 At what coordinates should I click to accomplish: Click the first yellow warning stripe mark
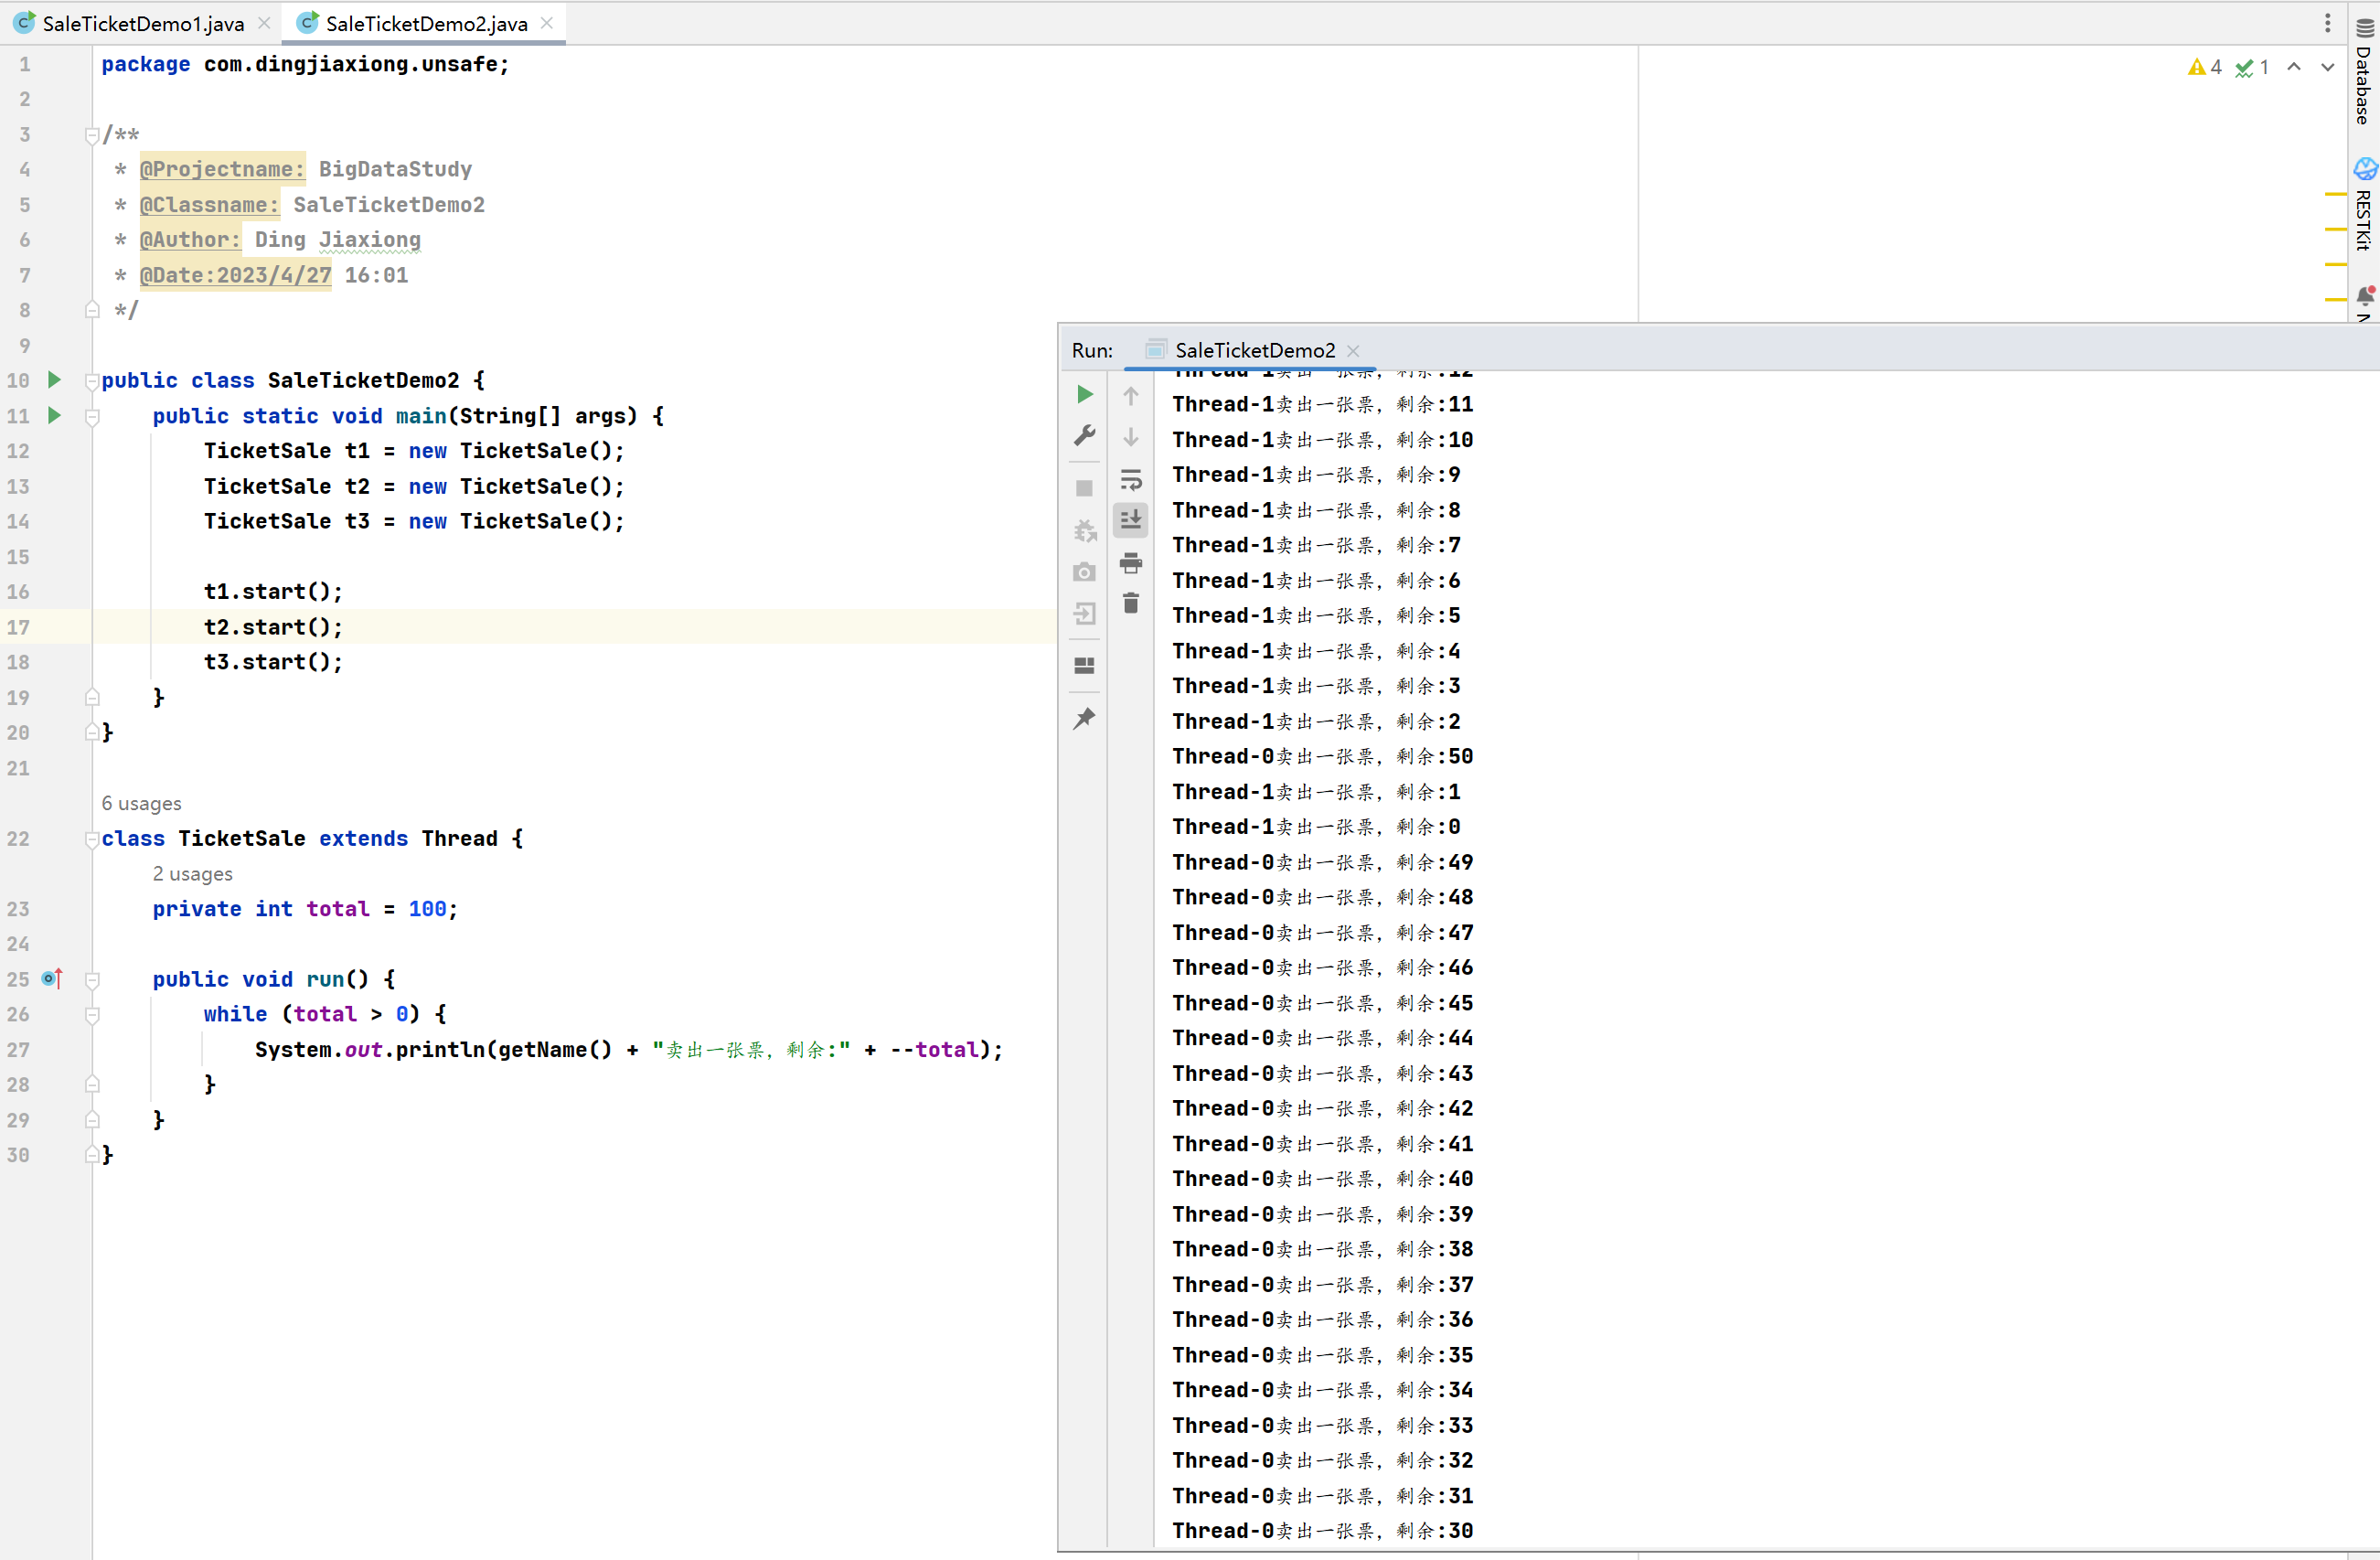(x=2335, y=193)
